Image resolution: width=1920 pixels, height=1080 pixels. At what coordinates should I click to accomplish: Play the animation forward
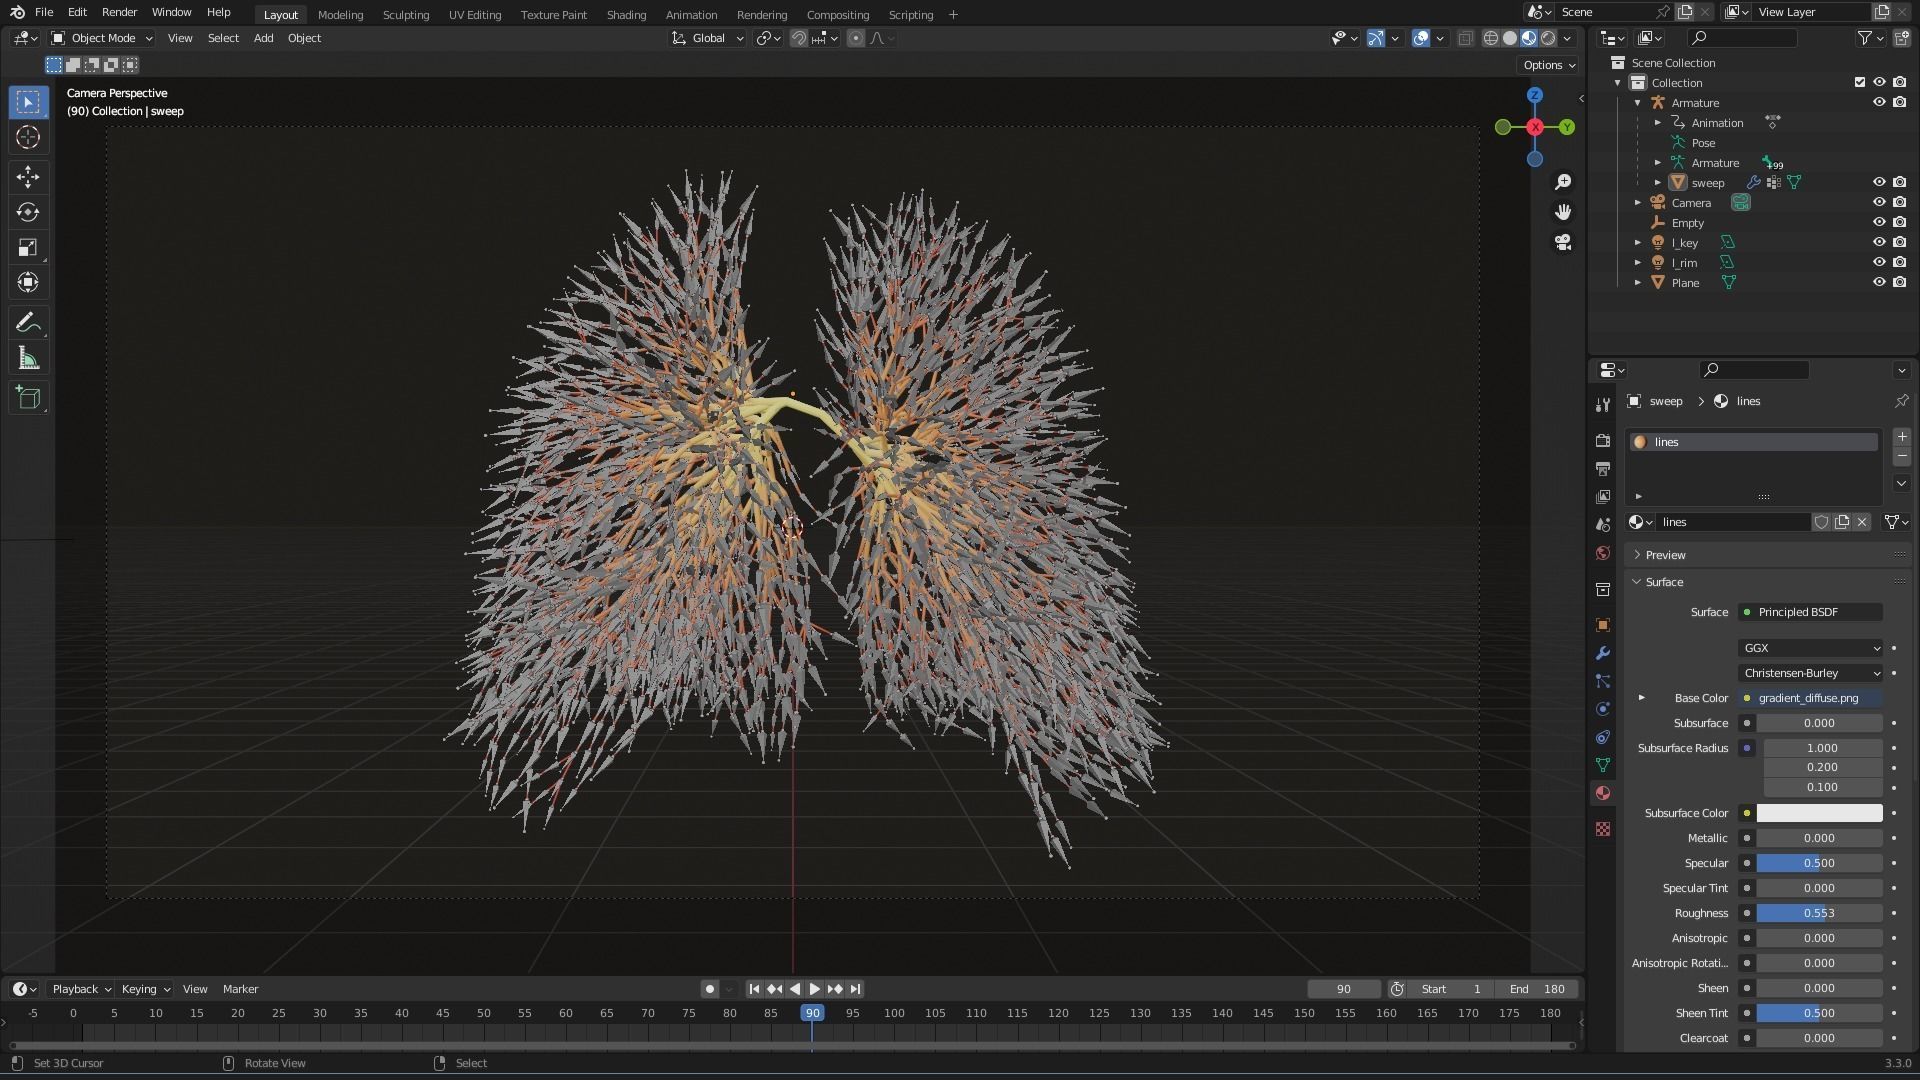point(814,989)
